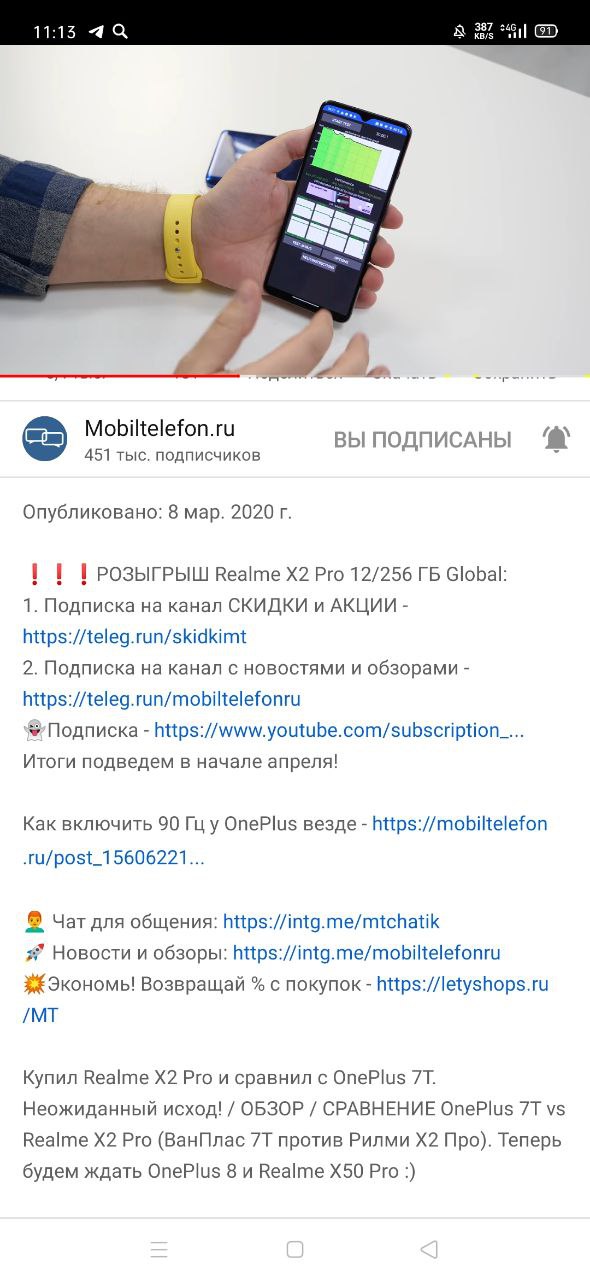
Task: Tap the battery indicator in status bar
Action: pyautogui.click(x=546, y=31)
